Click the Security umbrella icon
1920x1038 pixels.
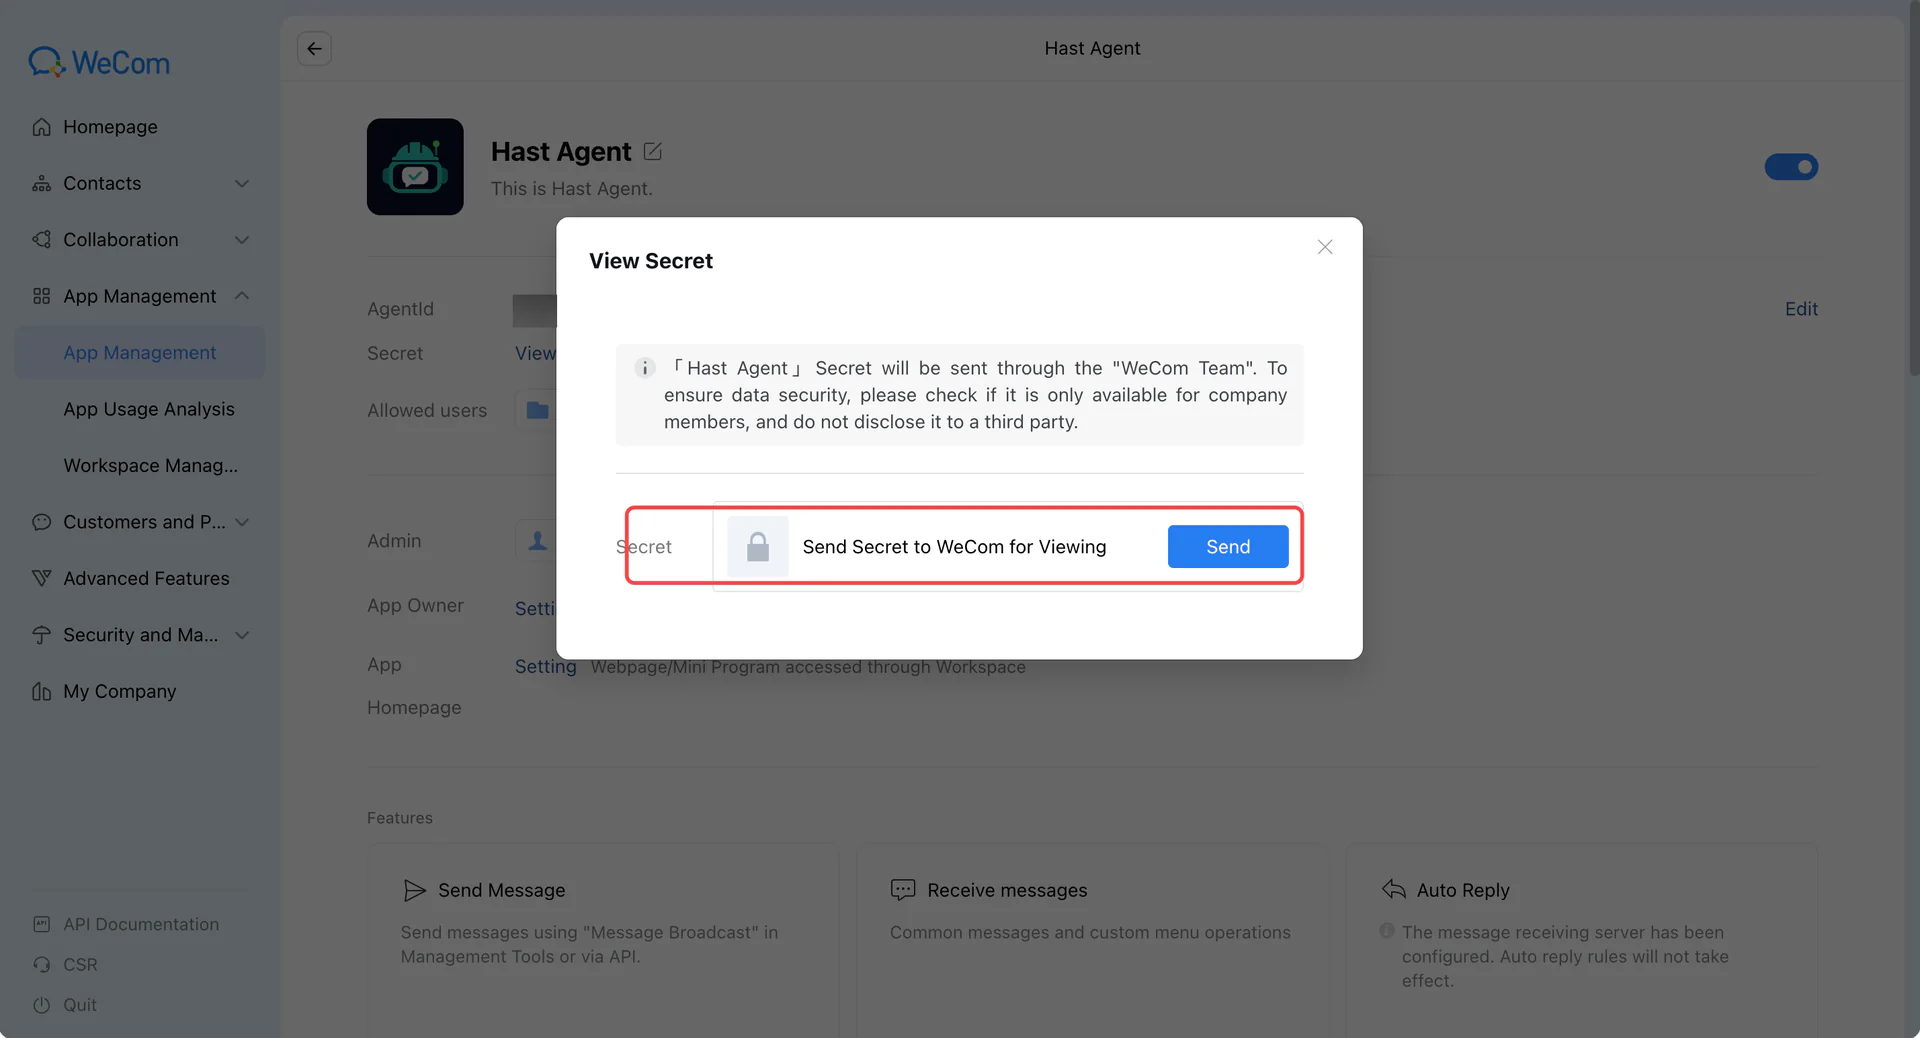[41, 635]
